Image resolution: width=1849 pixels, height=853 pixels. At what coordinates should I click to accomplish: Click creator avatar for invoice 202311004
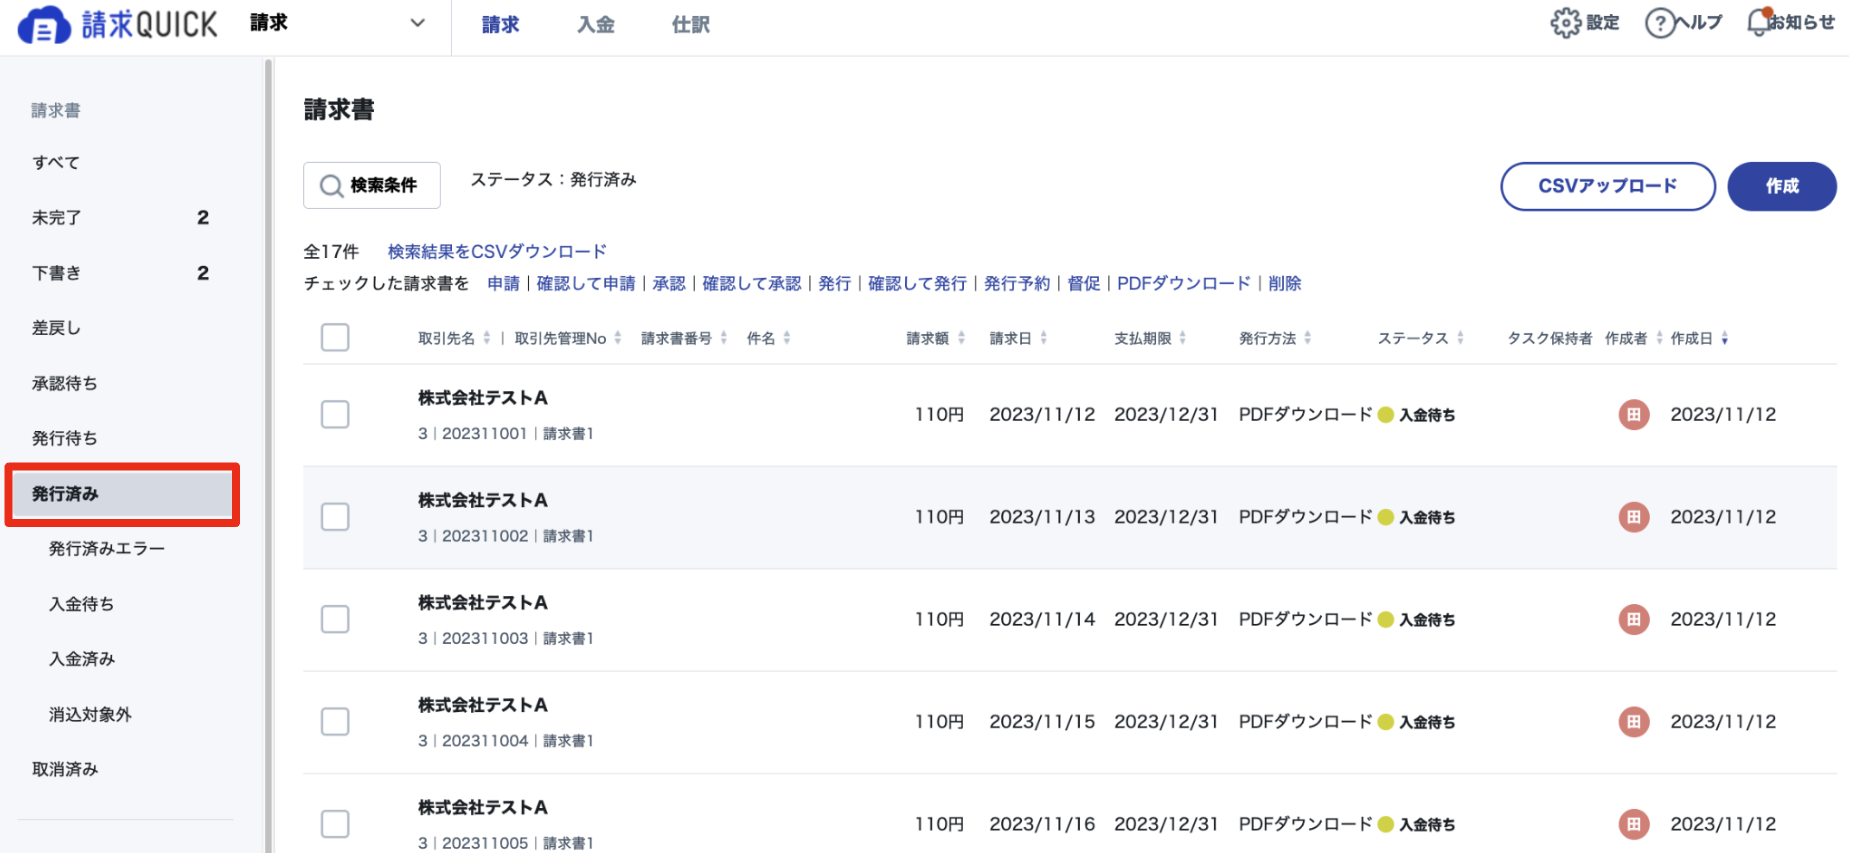(1634, 722)
